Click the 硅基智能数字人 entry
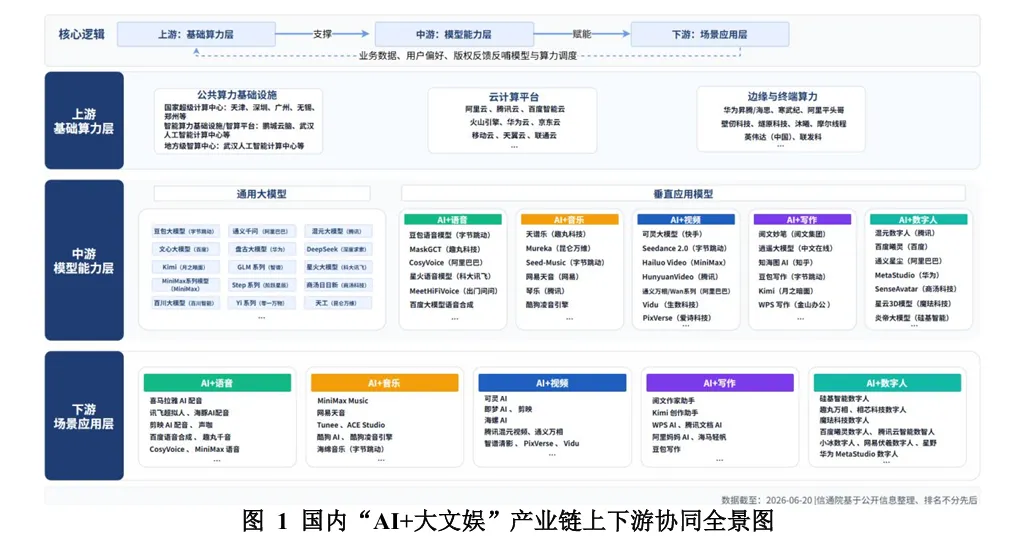Screen dimensions: 1015x555 pos(844,399)
